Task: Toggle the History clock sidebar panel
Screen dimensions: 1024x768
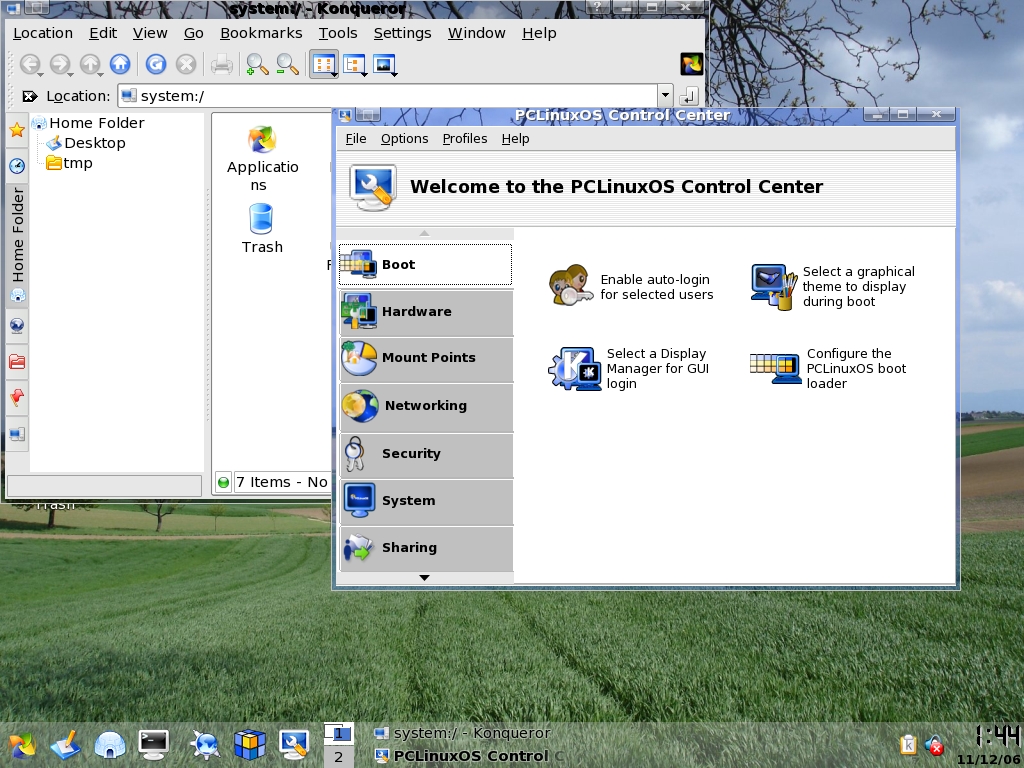Action: click(x=17, y=166)
